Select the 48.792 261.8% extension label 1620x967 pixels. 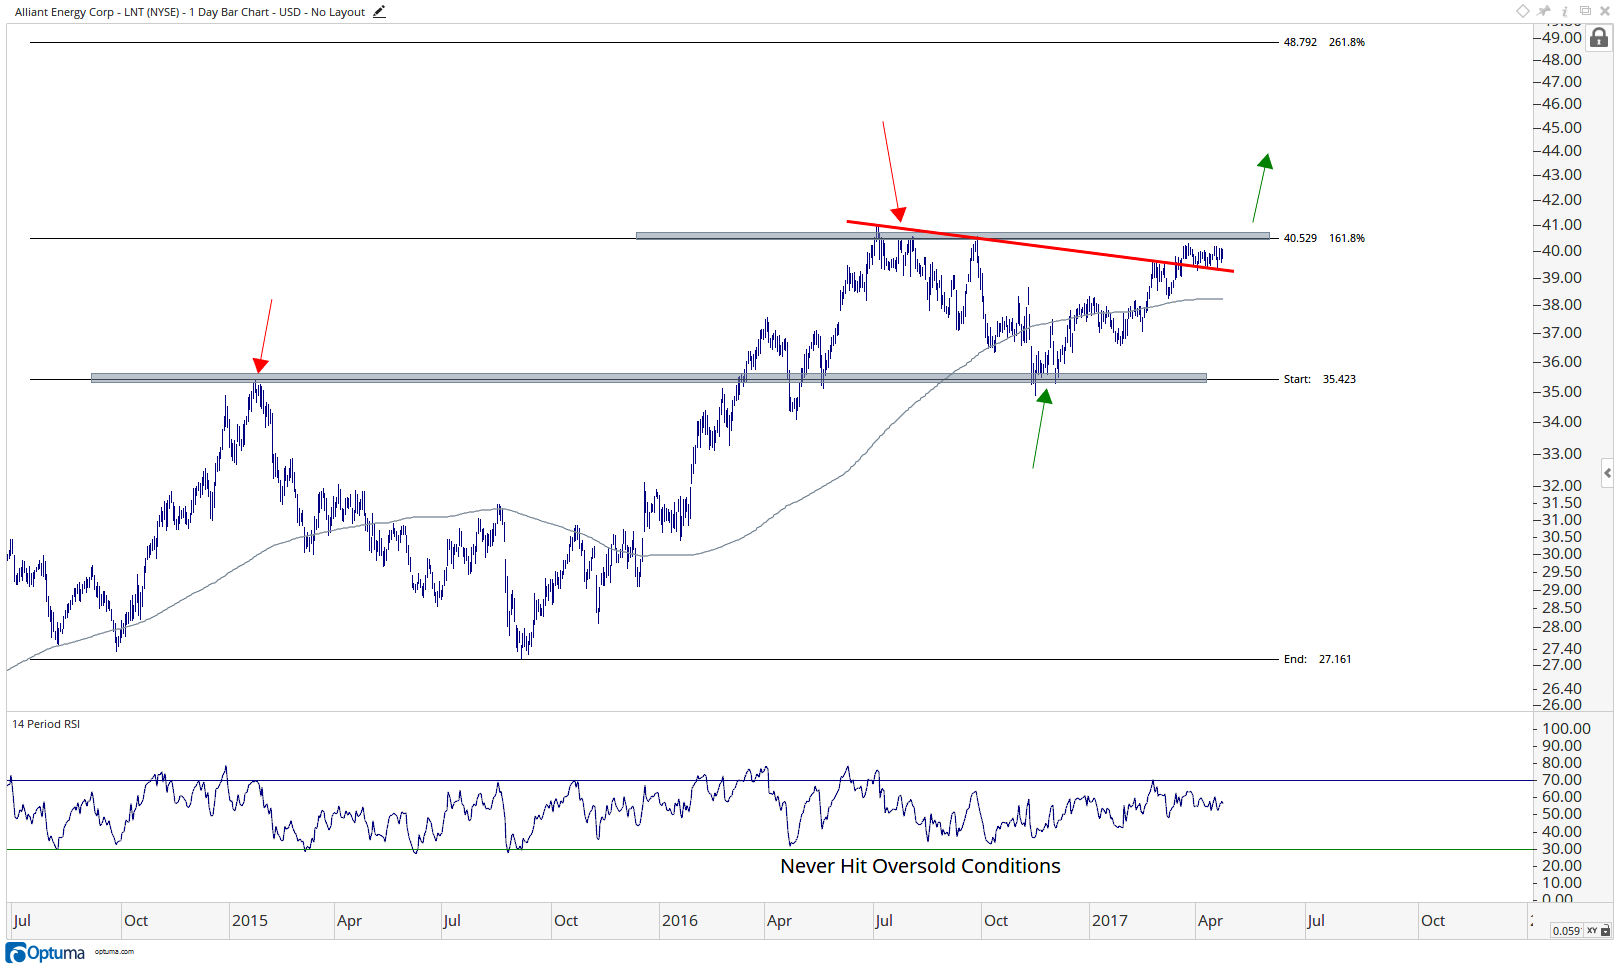click(x=1324, y=42)
